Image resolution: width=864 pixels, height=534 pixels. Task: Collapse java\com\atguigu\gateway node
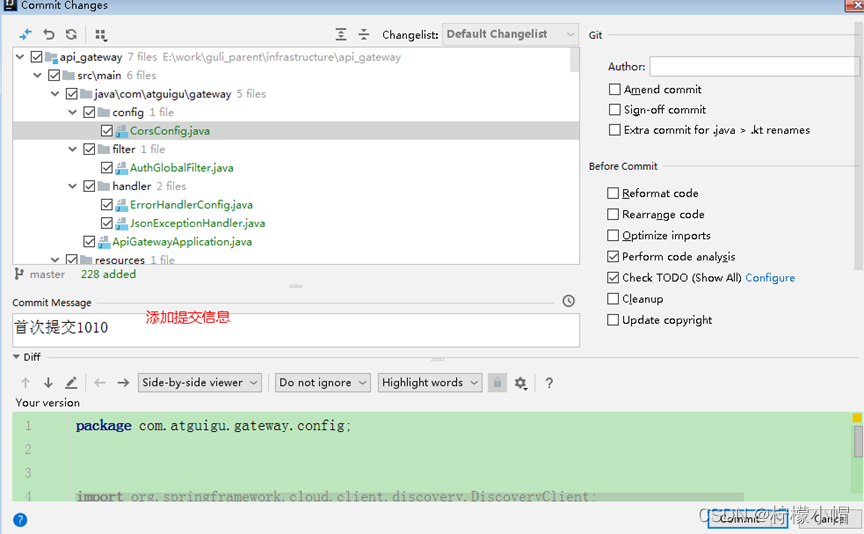coord(55,94)
